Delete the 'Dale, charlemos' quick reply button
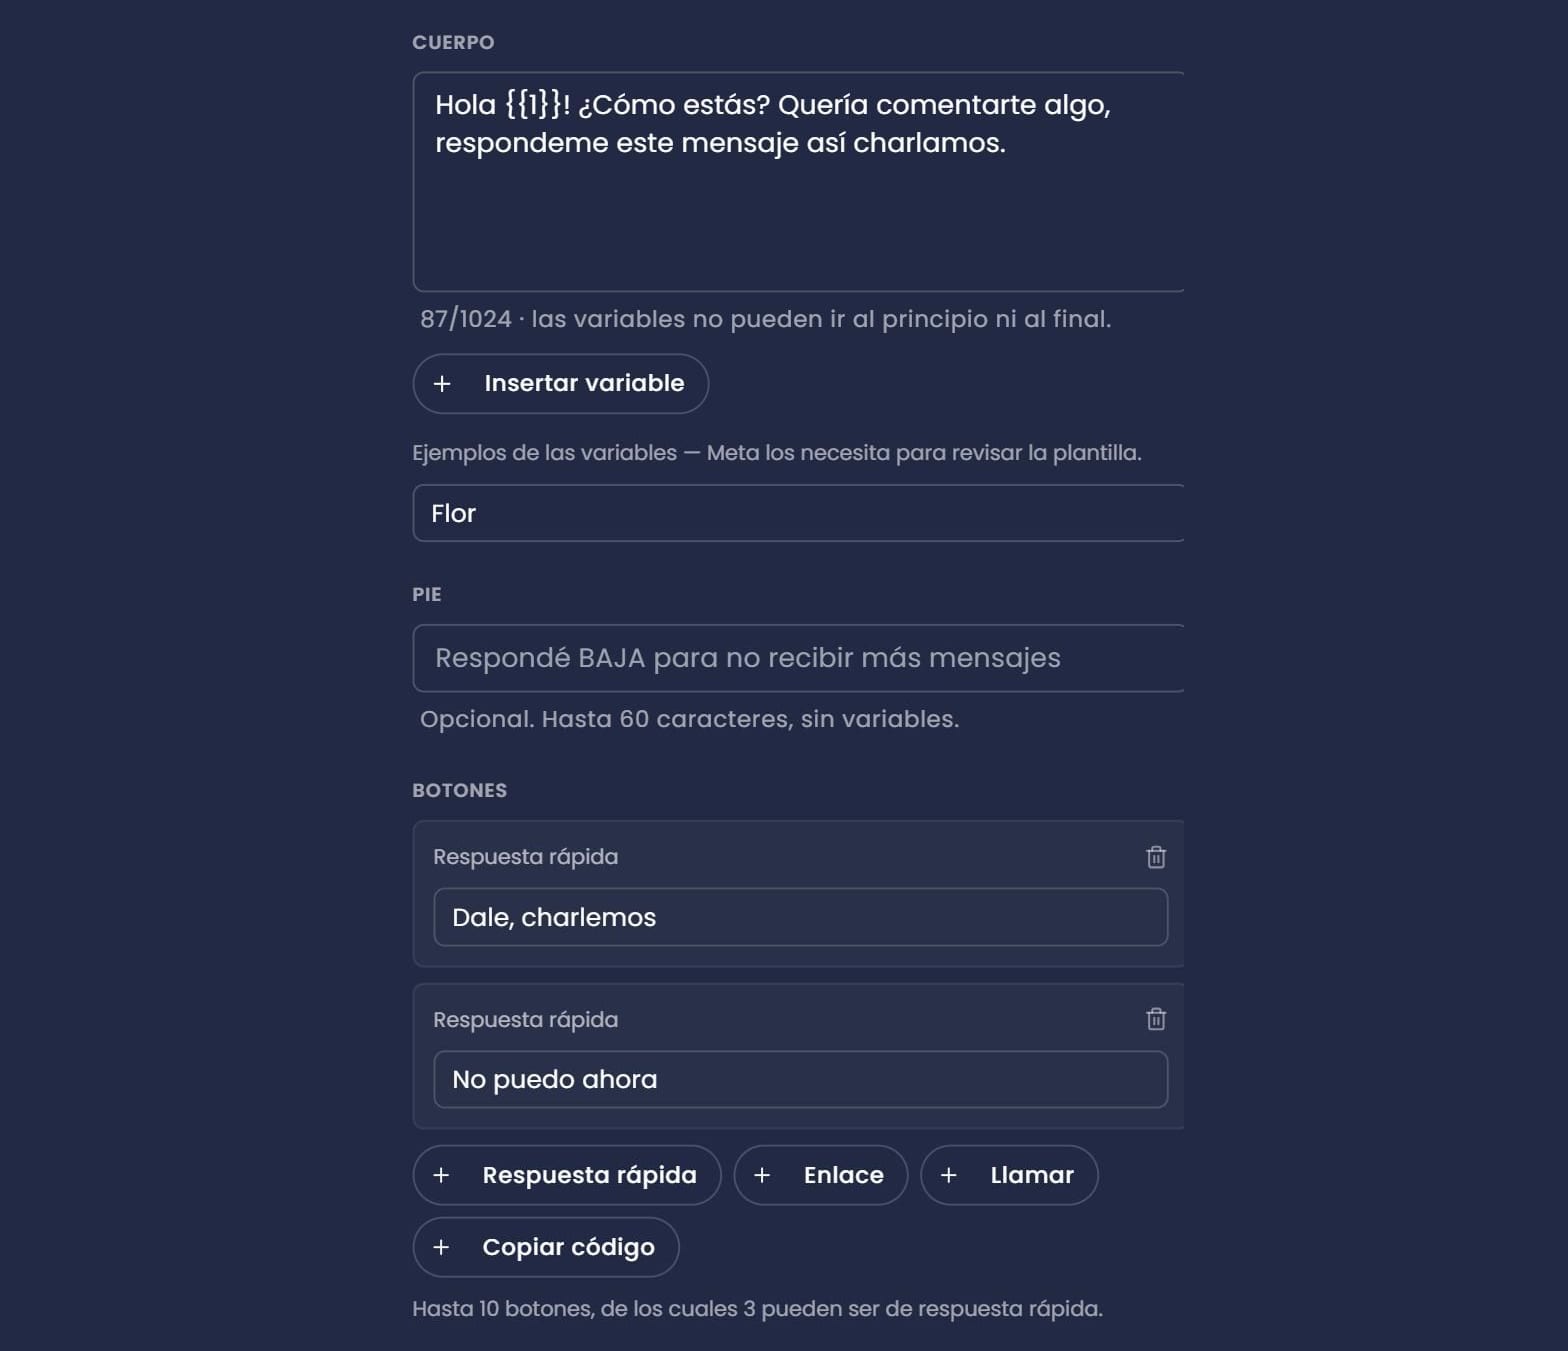 (1155, 857)
